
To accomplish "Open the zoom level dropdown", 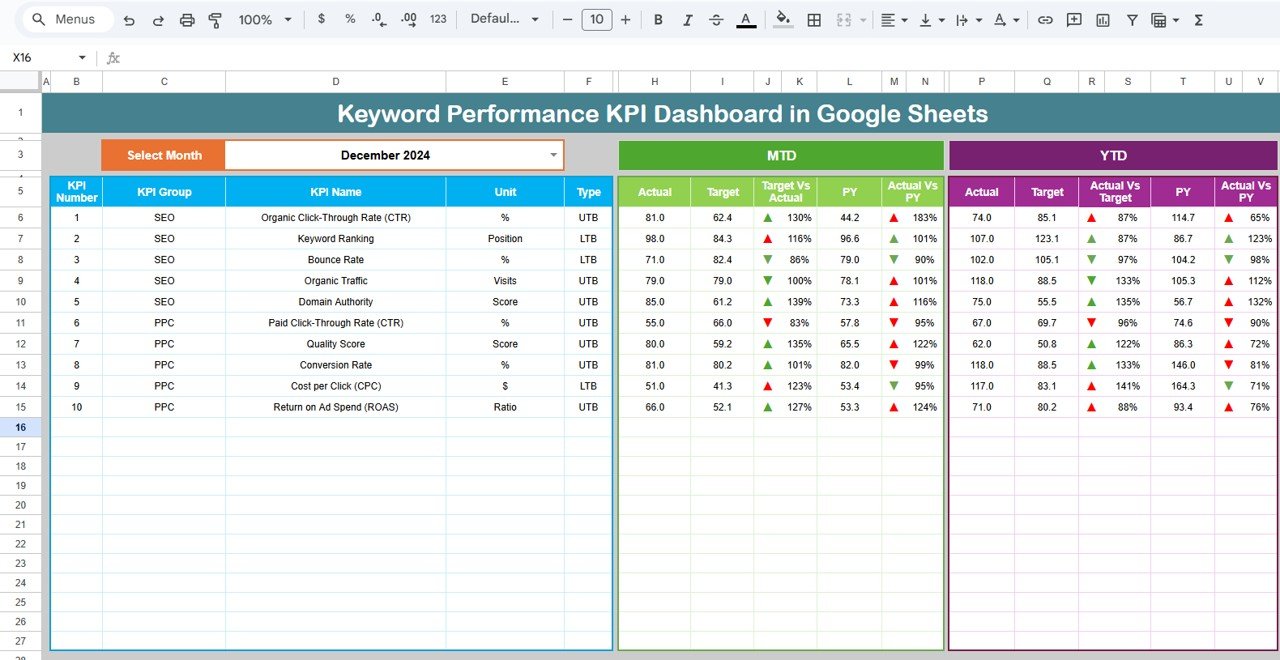I will (x=265, y=19).
